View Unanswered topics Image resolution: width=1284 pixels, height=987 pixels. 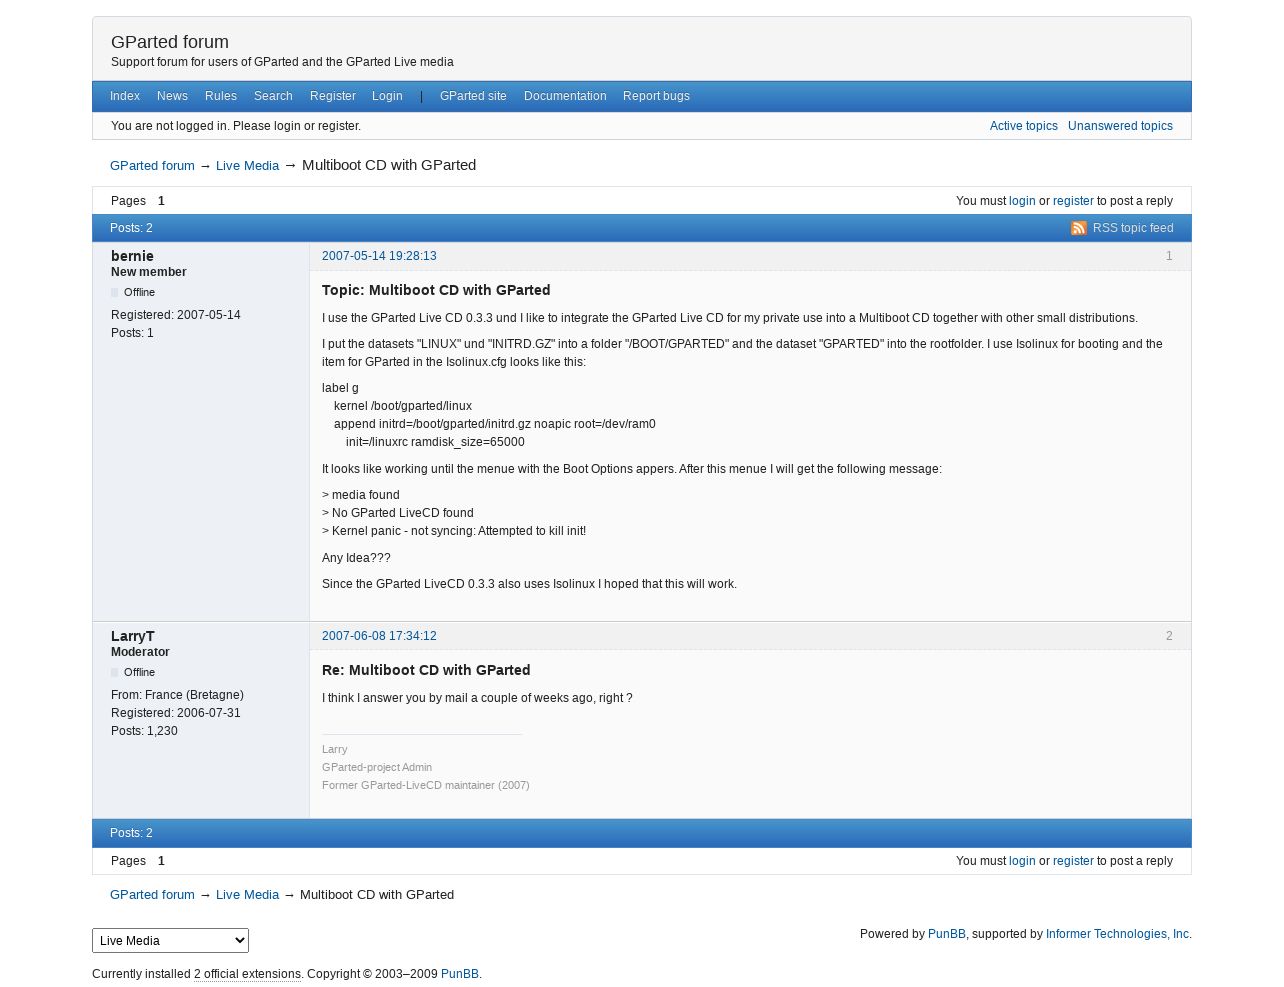pyautogui.click(x=1120, y=126)
